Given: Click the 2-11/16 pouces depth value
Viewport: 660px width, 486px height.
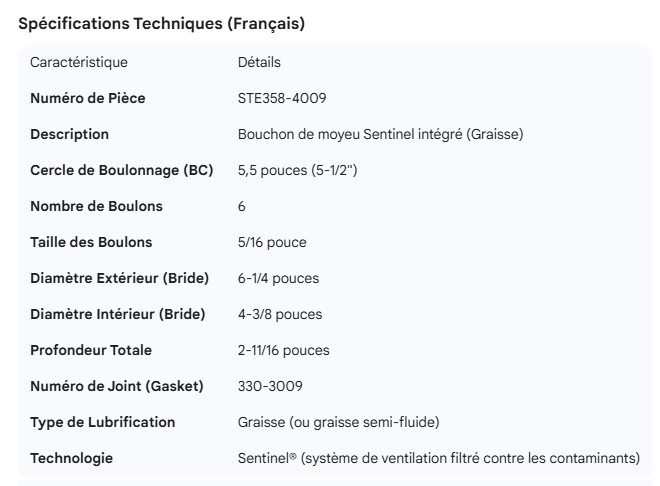Looking at the screenshot, I should (x=283, y=350).
